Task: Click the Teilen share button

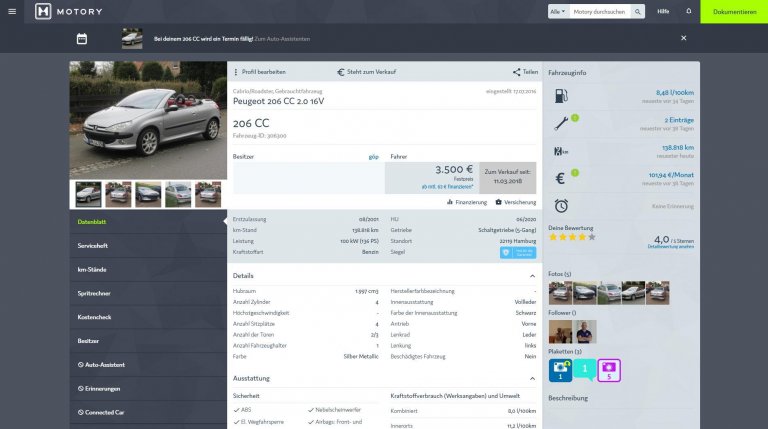Action: click(x=526, y=72)
